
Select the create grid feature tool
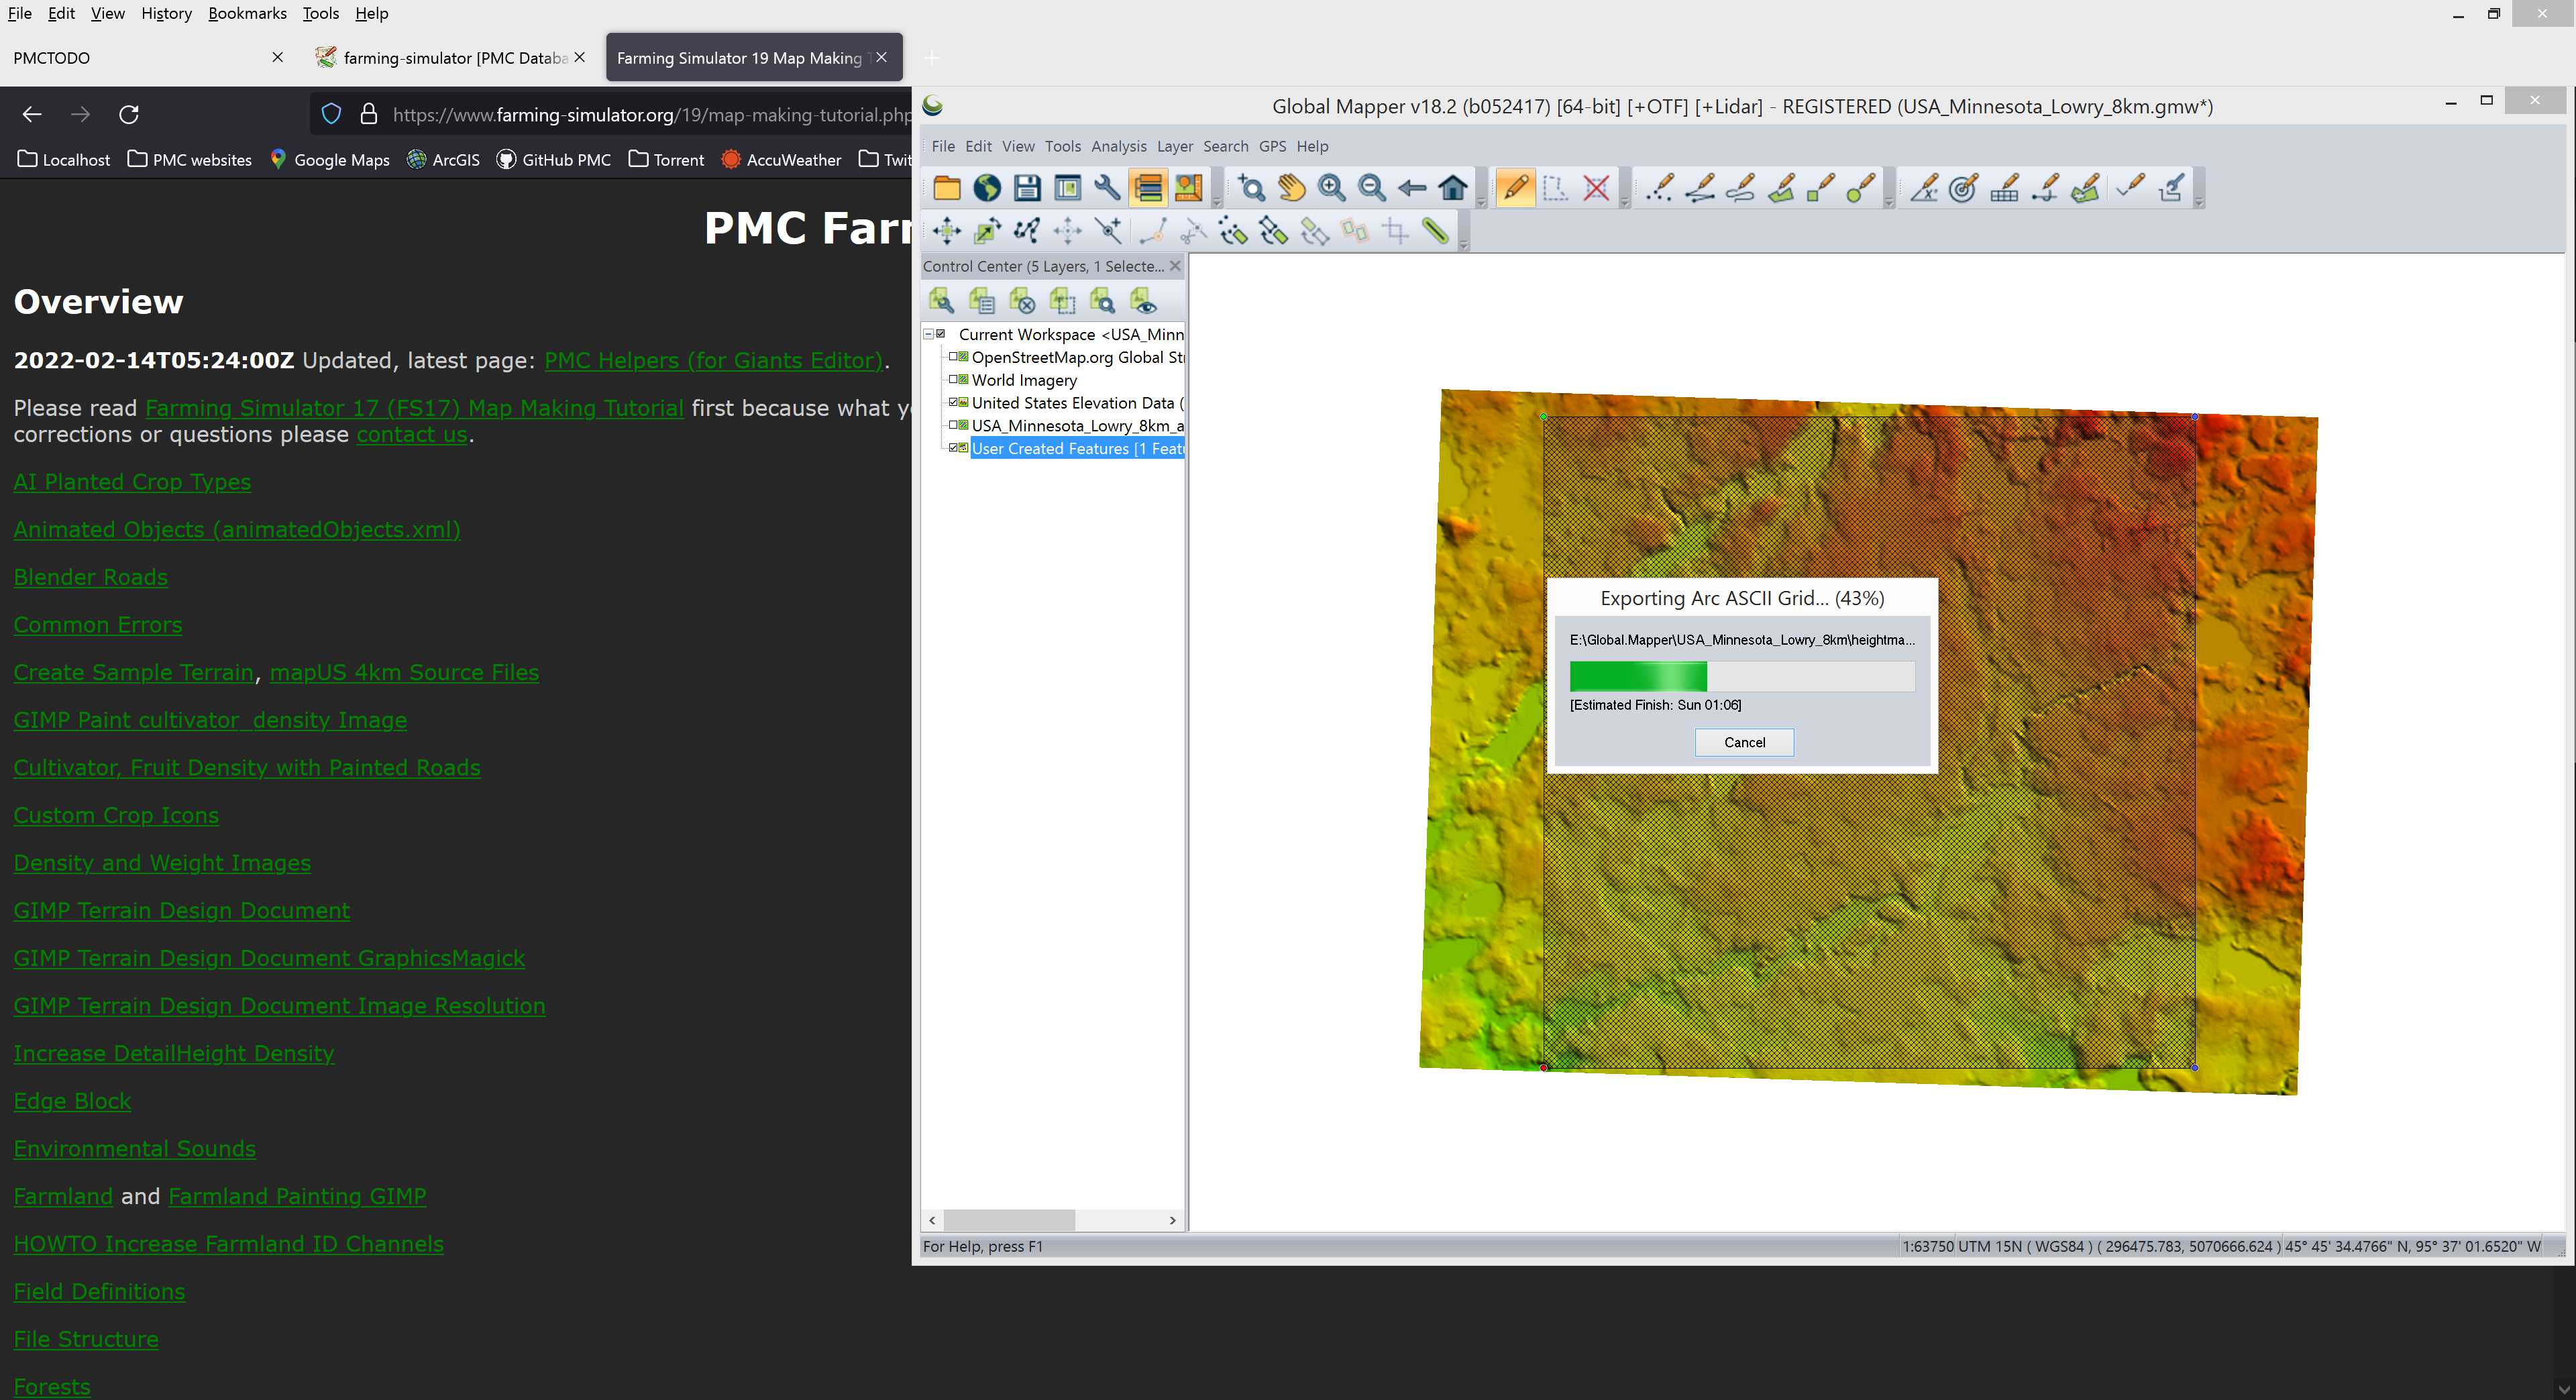[x=2004, y=188]
